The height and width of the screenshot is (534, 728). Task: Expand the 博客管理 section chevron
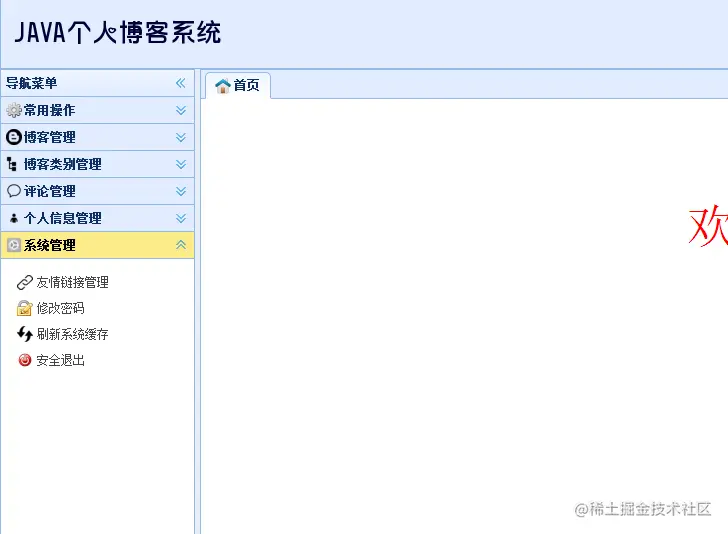[x=181, y=137]
